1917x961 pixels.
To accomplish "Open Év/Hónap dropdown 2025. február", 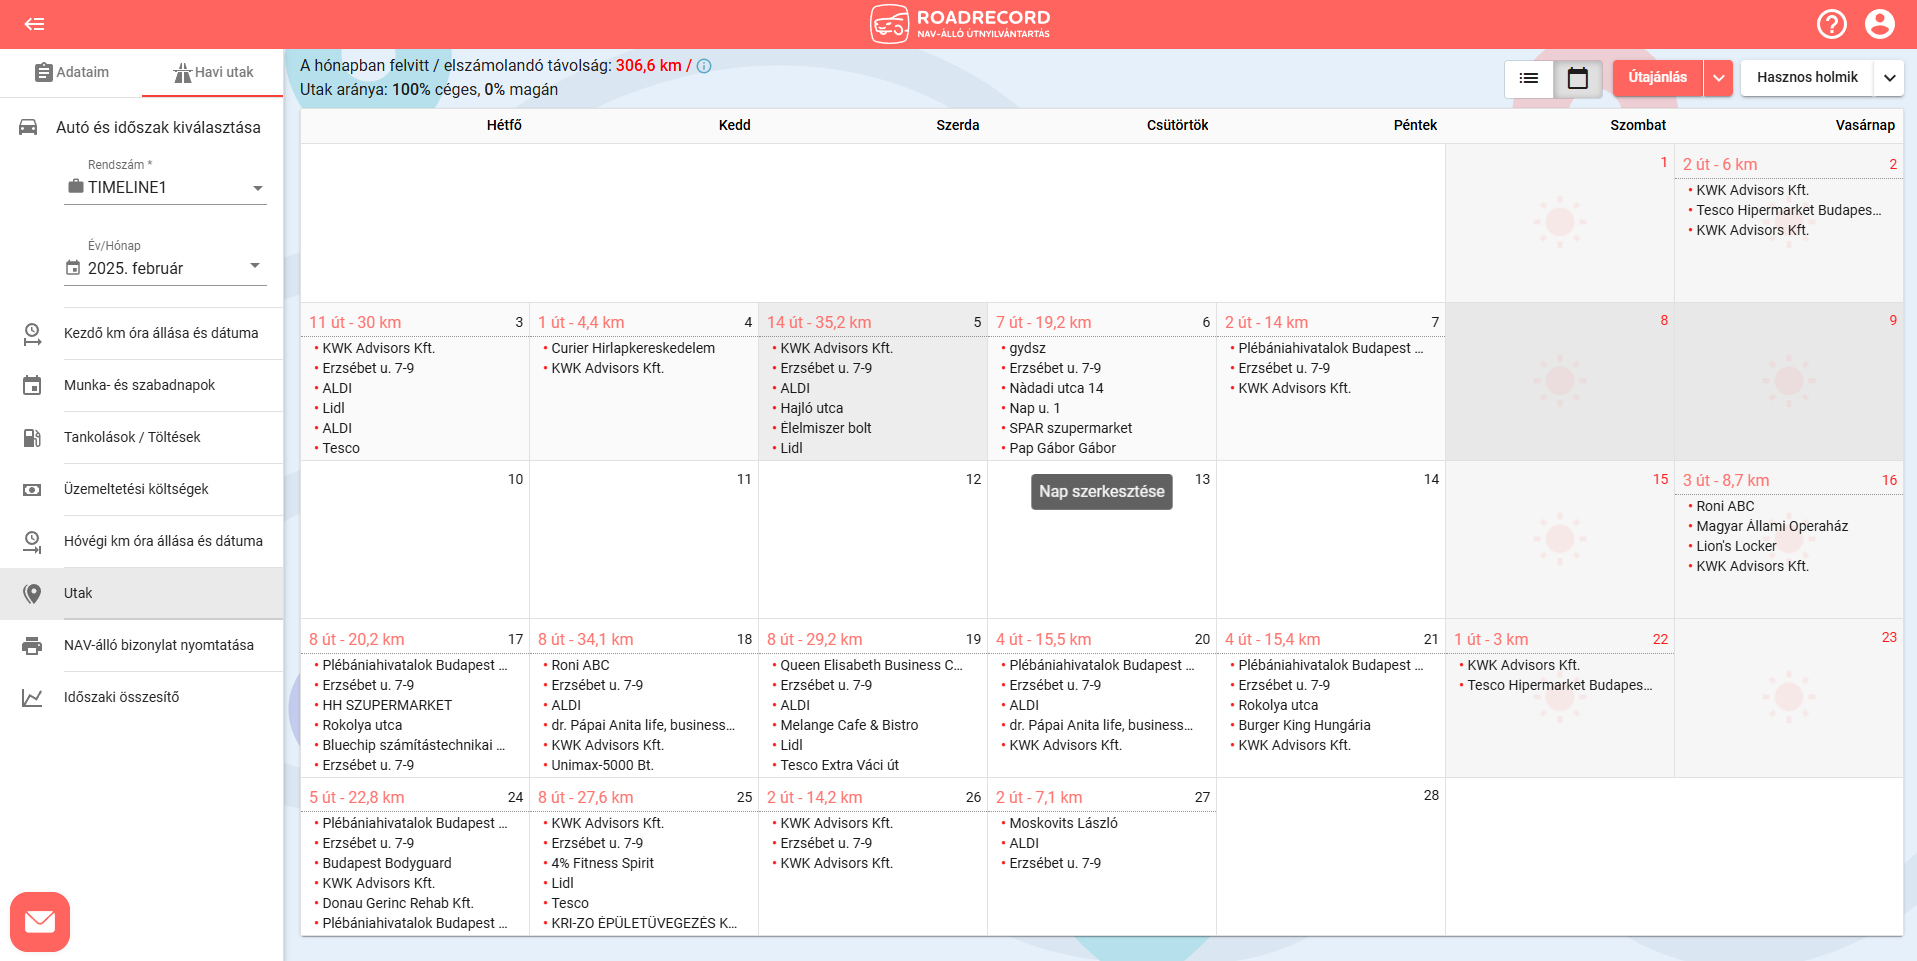I will pyautogui.click(x=165, y=268).
